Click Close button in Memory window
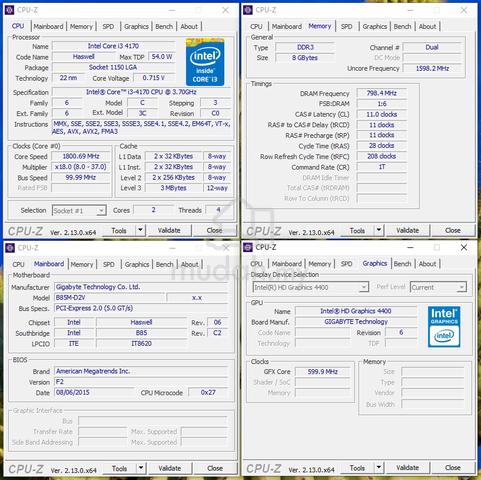The height and width of the screenshot is (480, 481). point(453,230)
